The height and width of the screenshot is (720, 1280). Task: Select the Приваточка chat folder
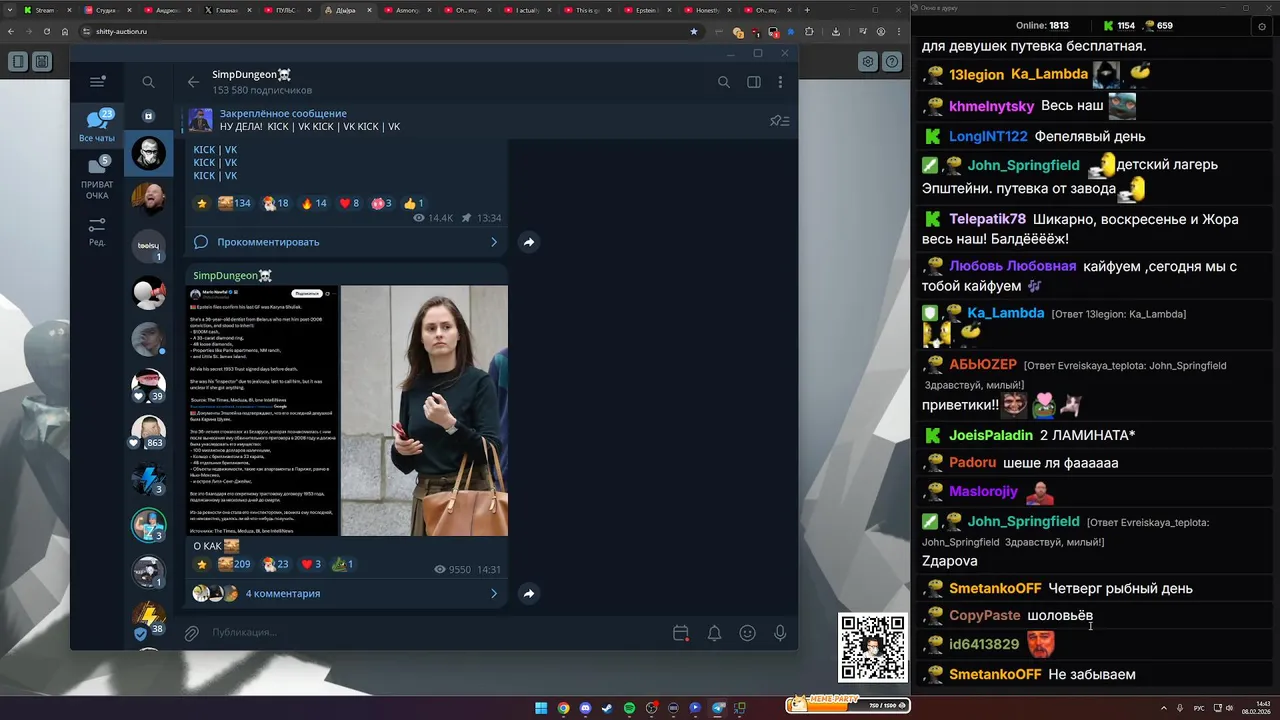(97, 177)
